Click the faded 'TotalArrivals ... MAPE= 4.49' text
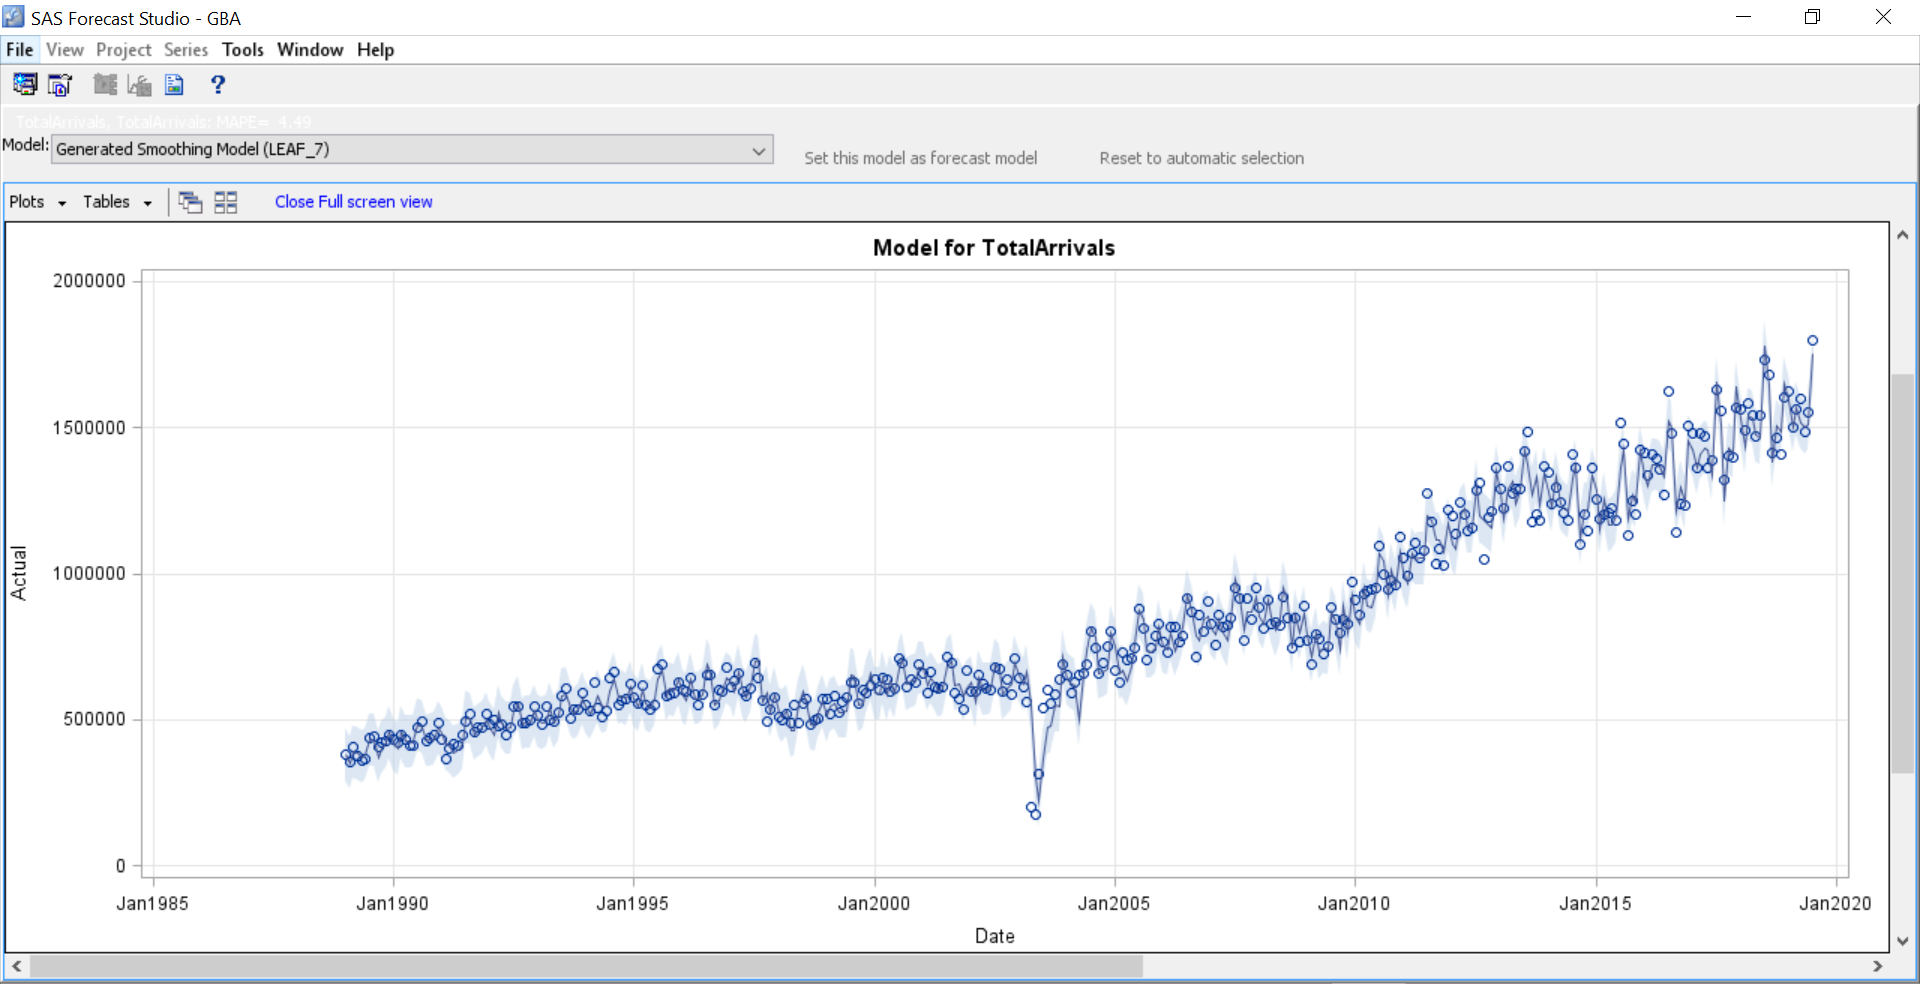This screenshot has width=1920, height=984. 164,122
